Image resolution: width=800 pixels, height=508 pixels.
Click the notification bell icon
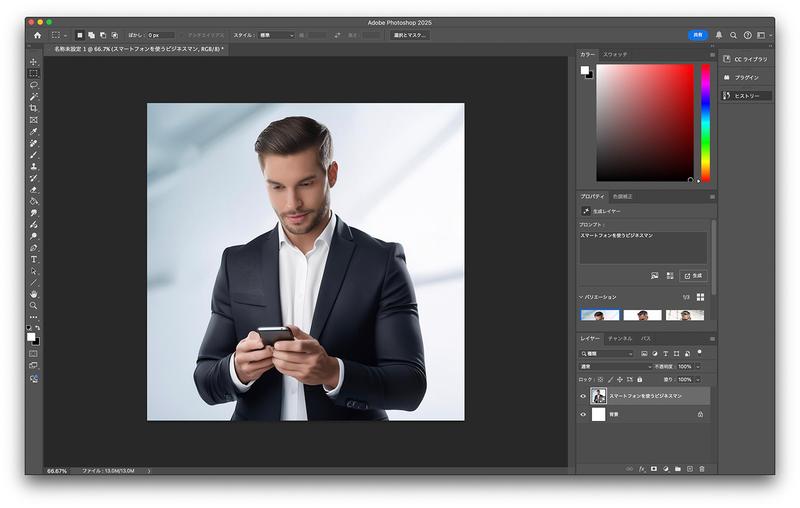719,35
